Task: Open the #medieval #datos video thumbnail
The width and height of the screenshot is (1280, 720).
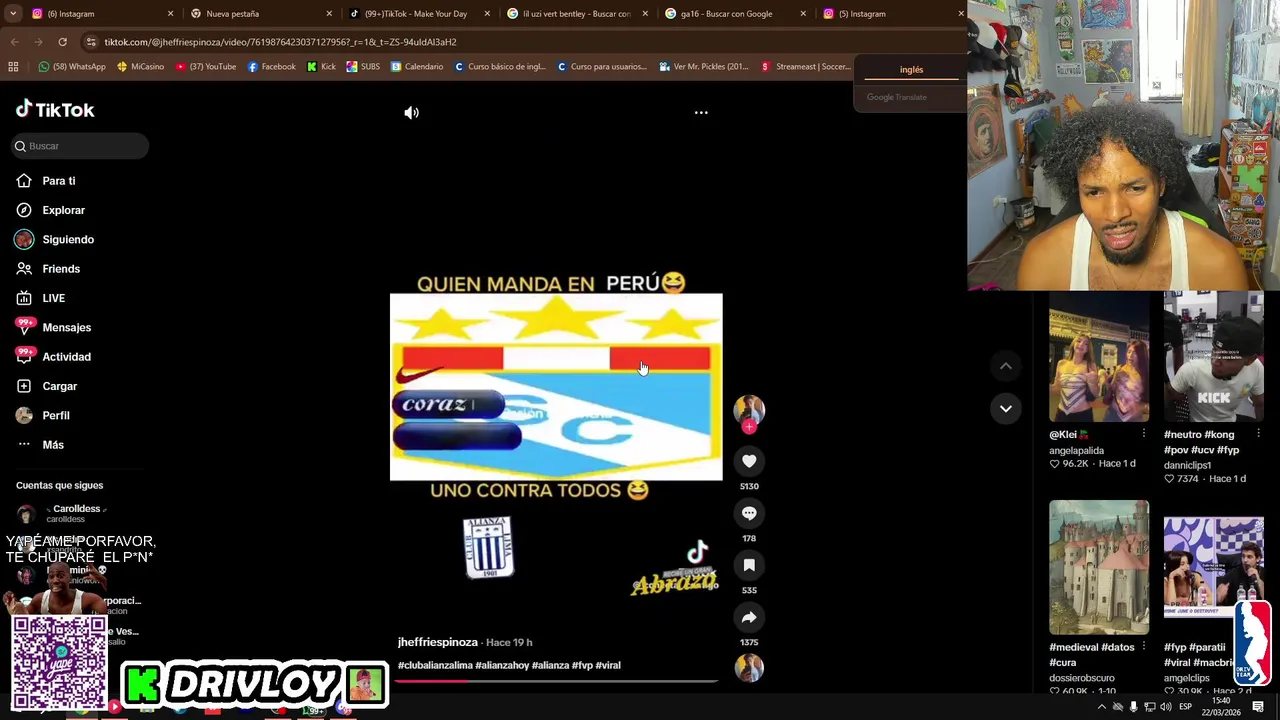Action: (x=1099, y=567)
